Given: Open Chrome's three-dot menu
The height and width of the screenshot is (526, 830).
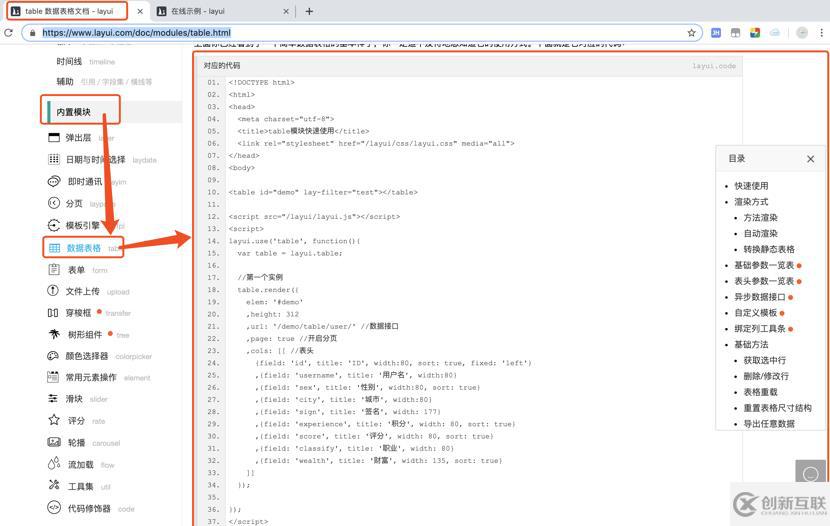Looking at the screenshot, I should click(x=822, y=33).
